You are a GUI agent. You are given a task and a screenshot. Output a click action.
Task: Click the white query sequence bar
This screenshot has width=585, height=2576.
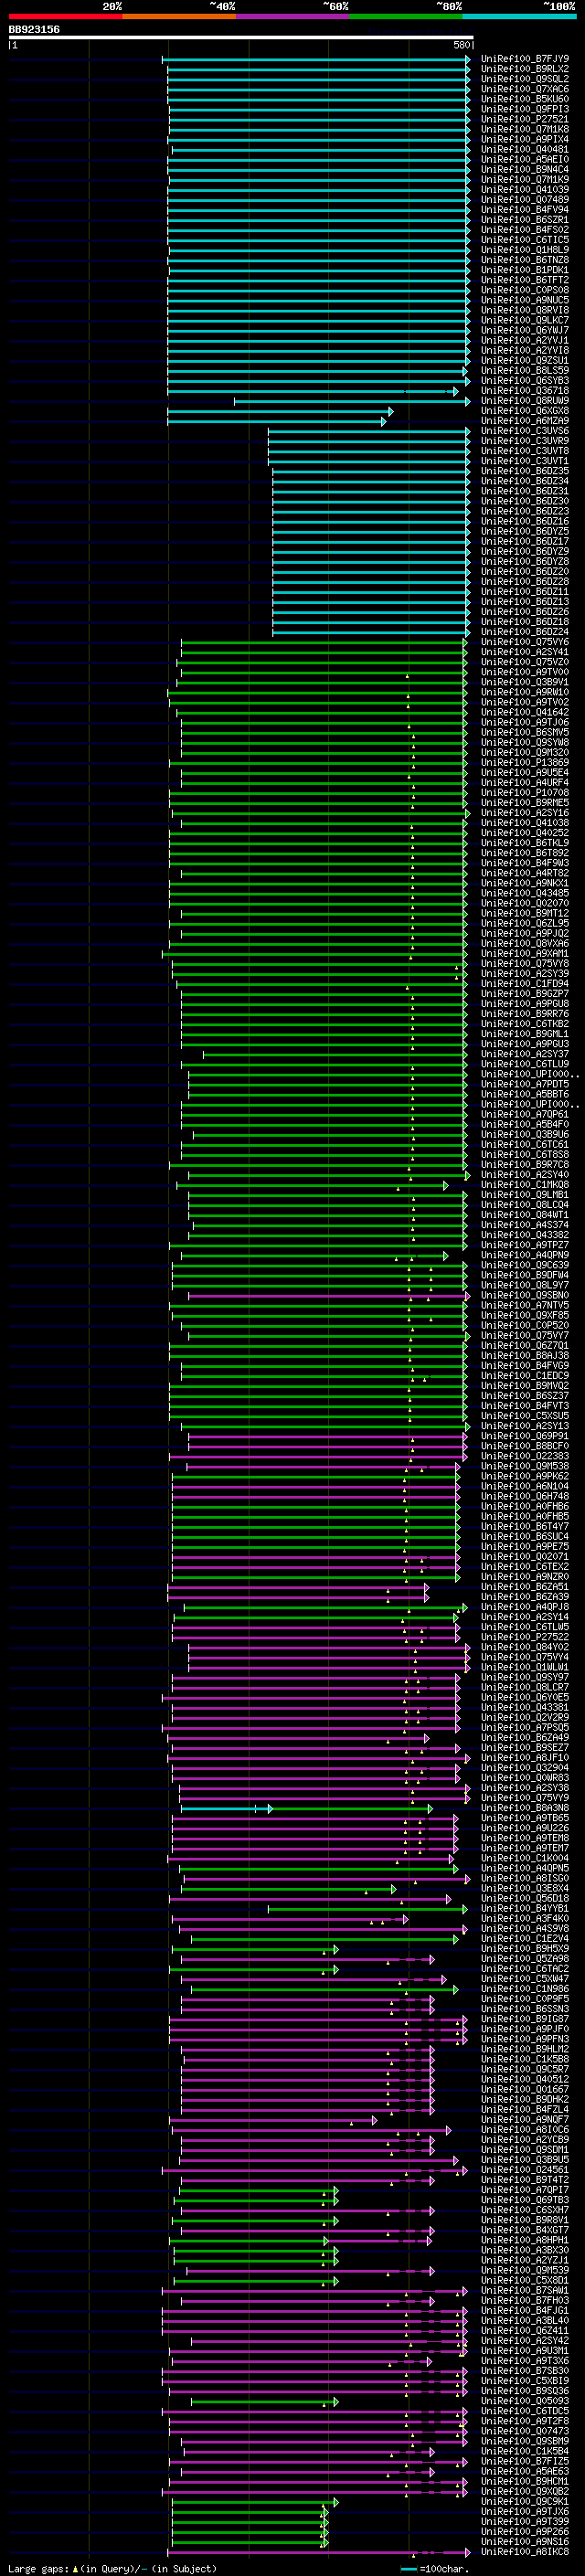coord(241,37)
